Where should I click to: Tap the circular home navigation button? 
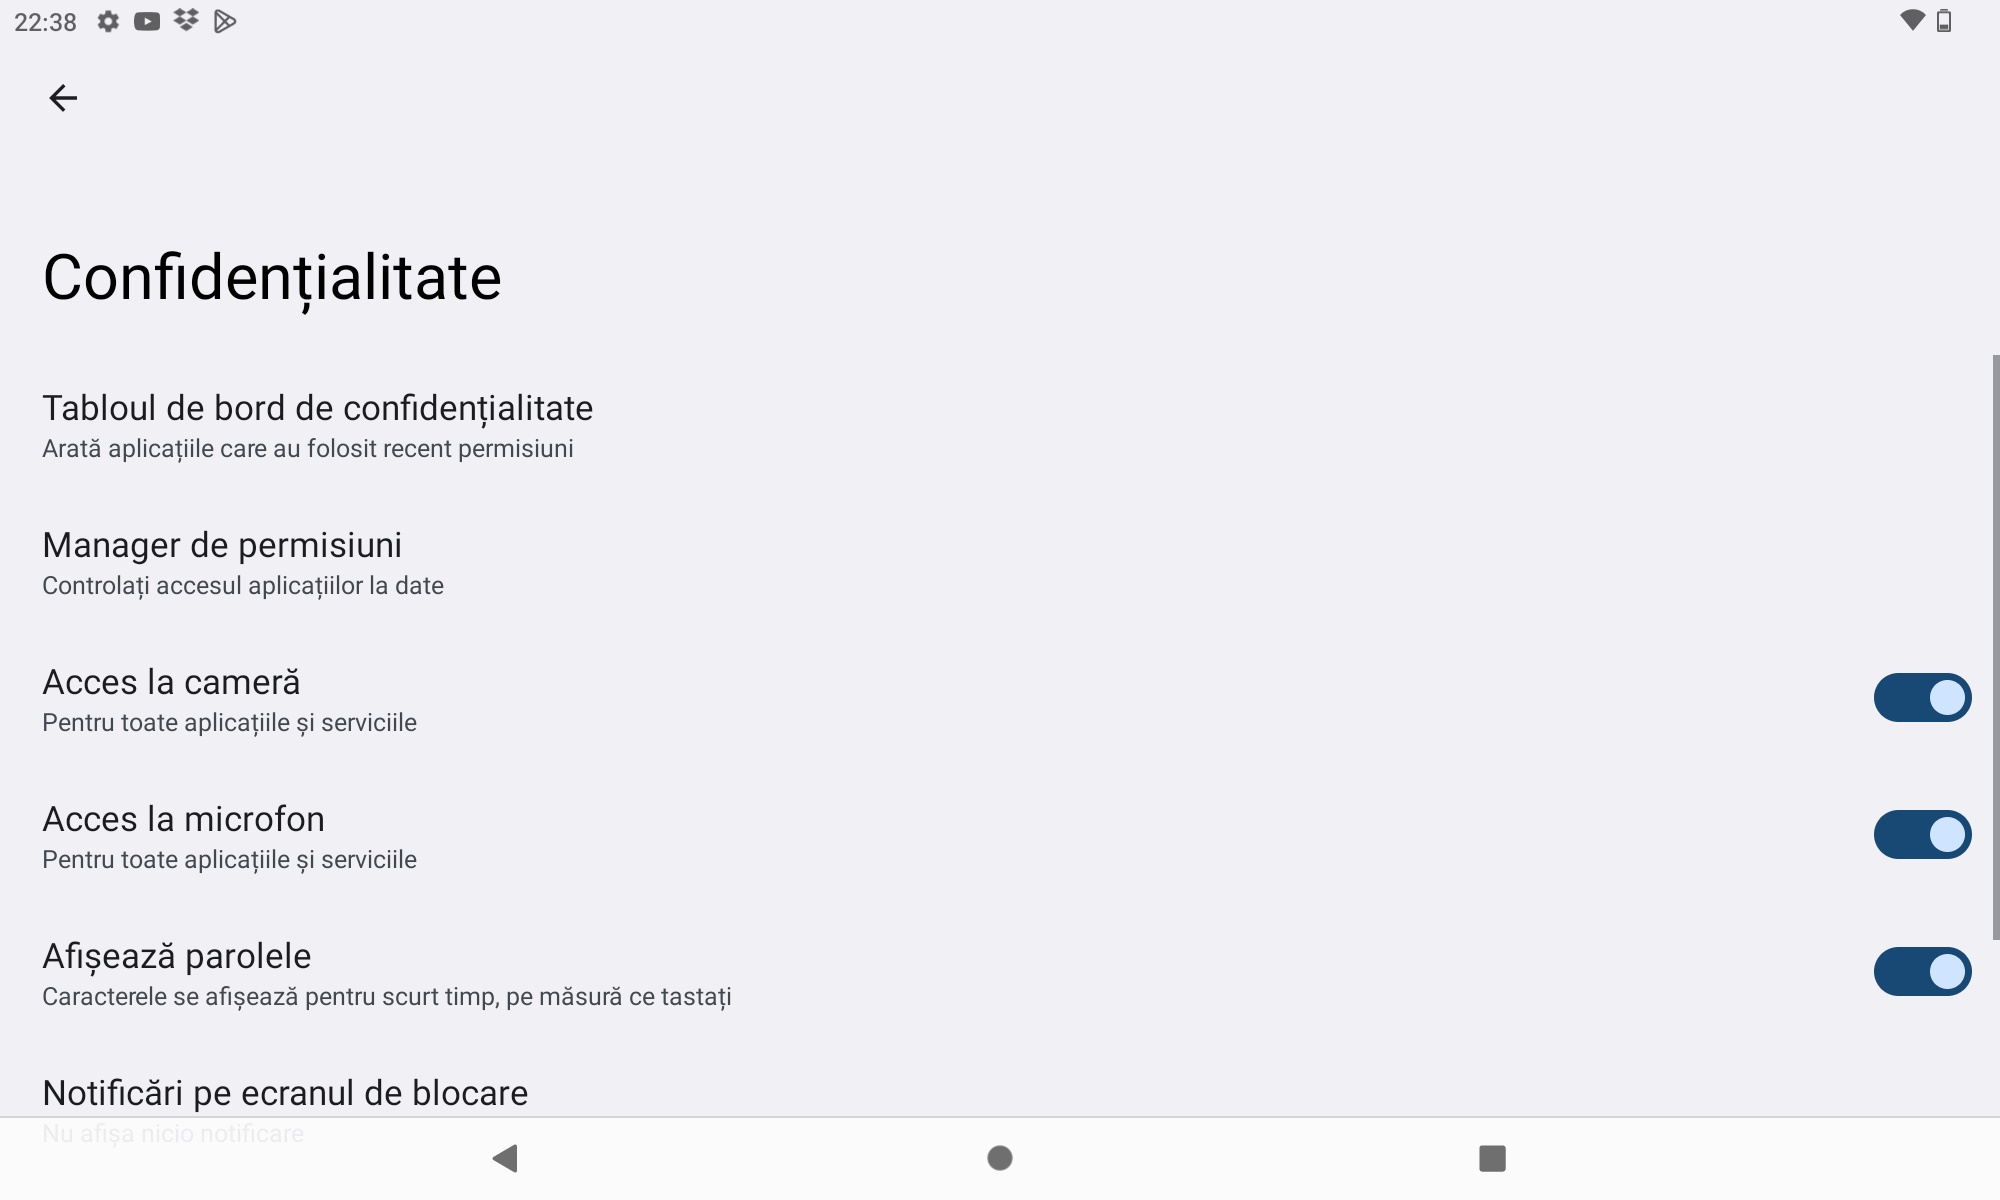(1000, 1158)
